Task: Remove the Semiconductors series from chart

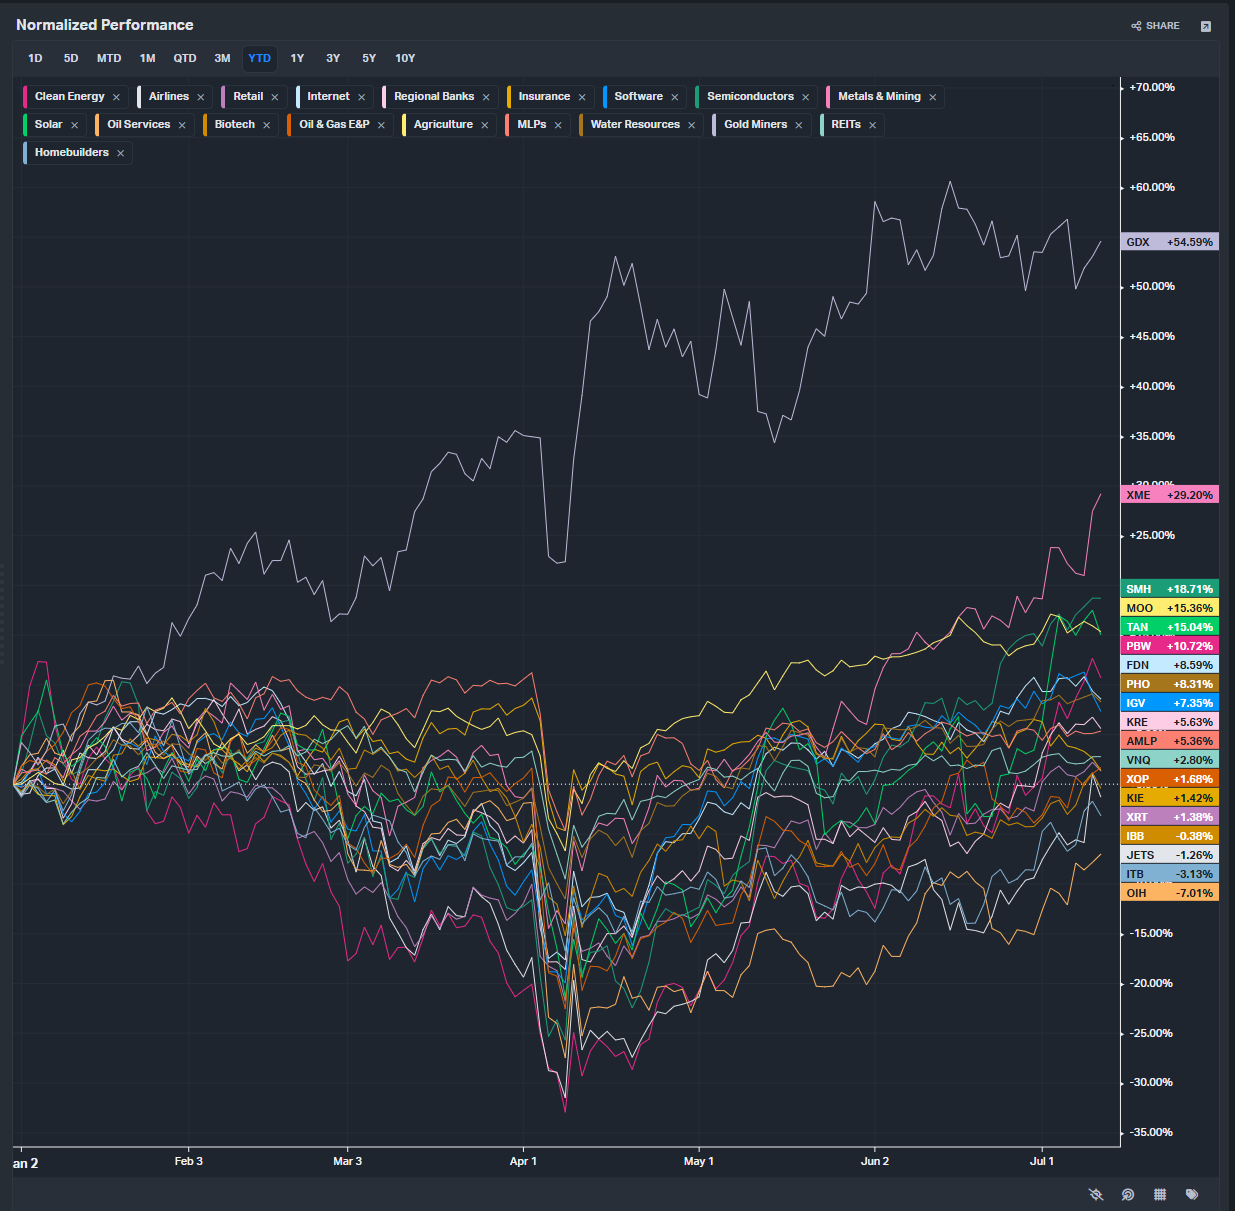Action: pos(805,97)
